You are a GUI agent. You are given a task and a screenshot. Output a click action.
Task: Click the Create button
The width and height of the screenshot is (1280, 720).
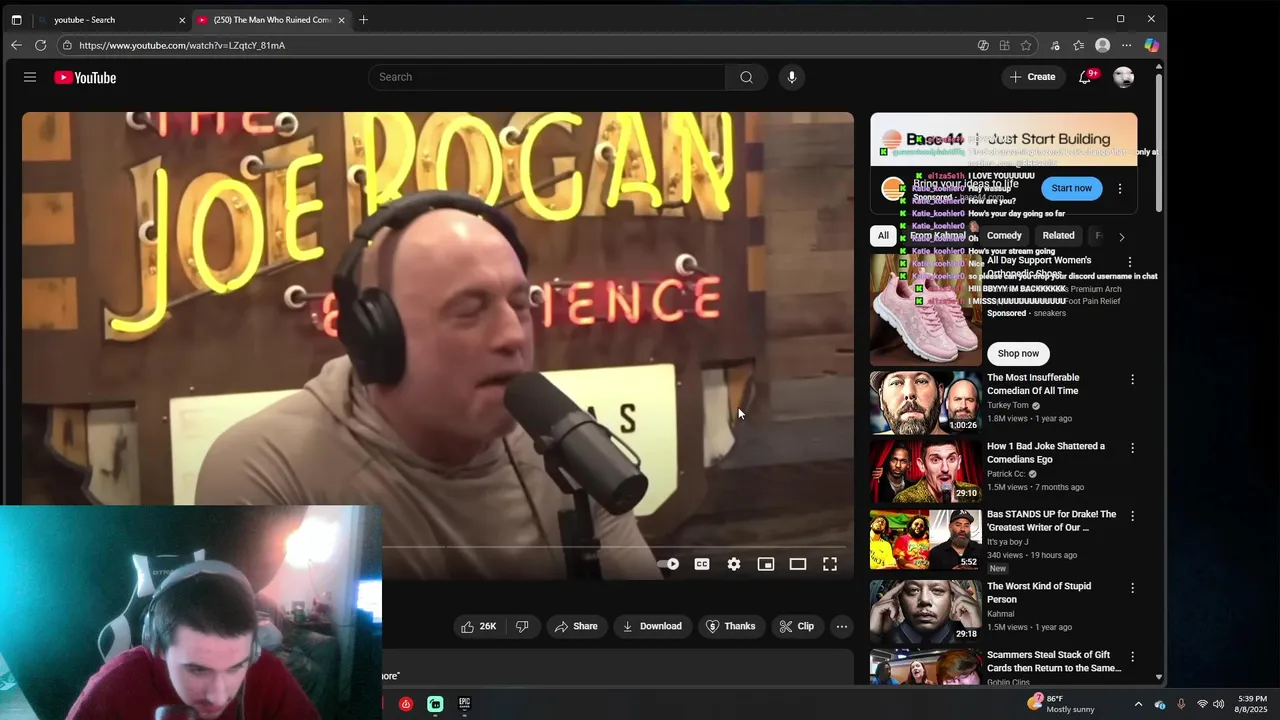click(1032, 77)
